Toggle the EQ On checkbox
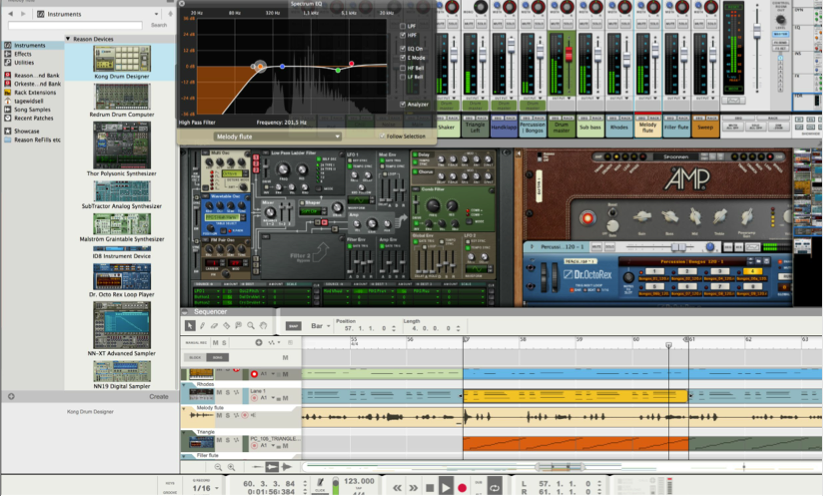823x496 pixels. tap(403, 48)
